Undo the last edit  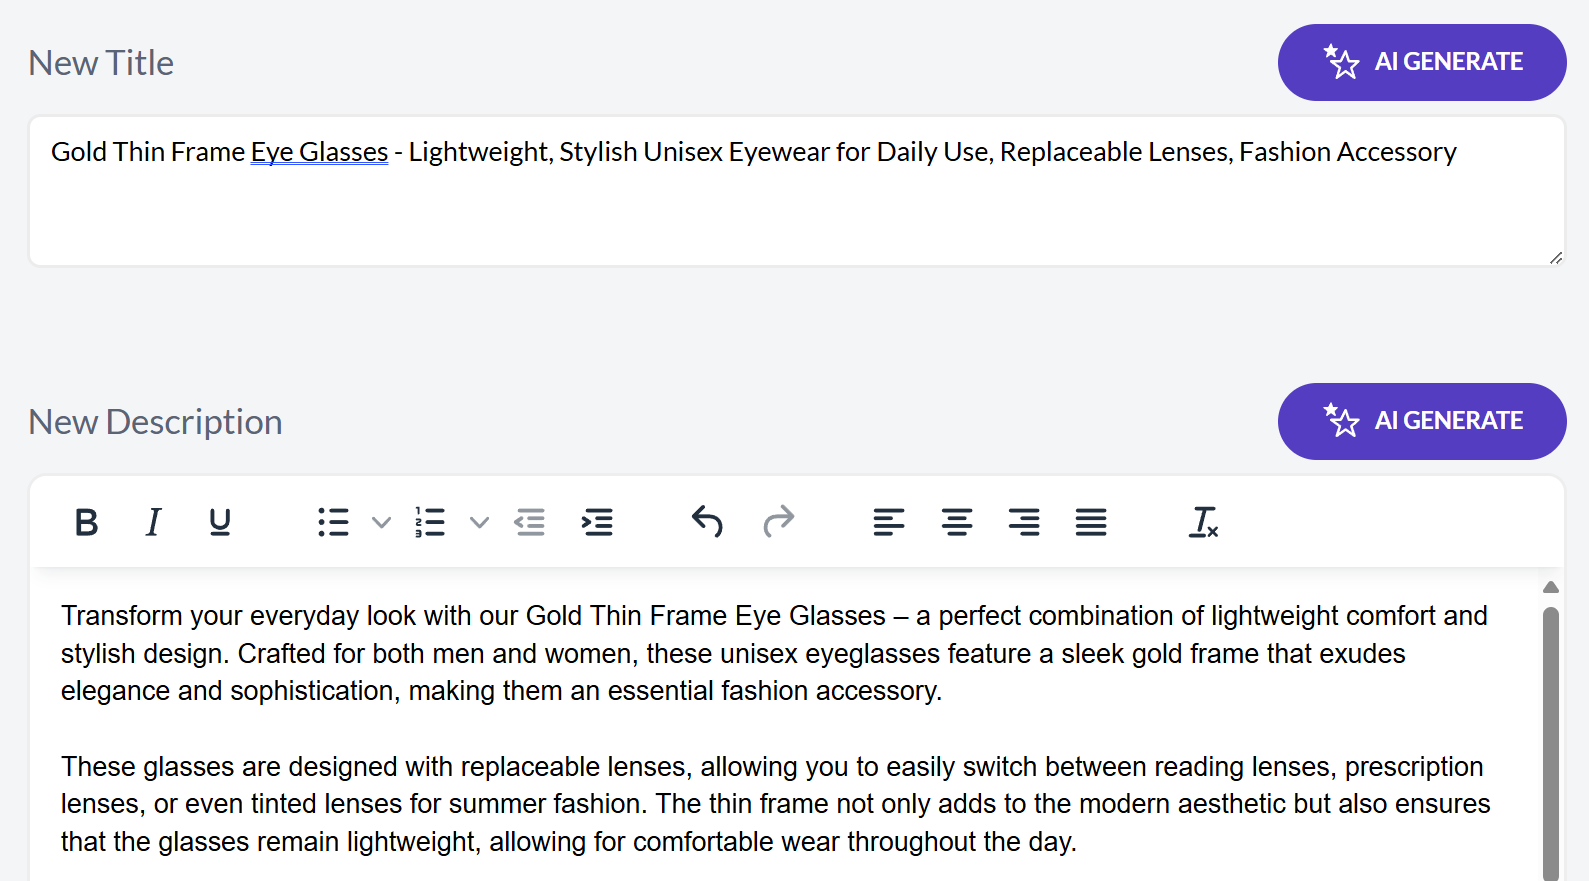707,522
